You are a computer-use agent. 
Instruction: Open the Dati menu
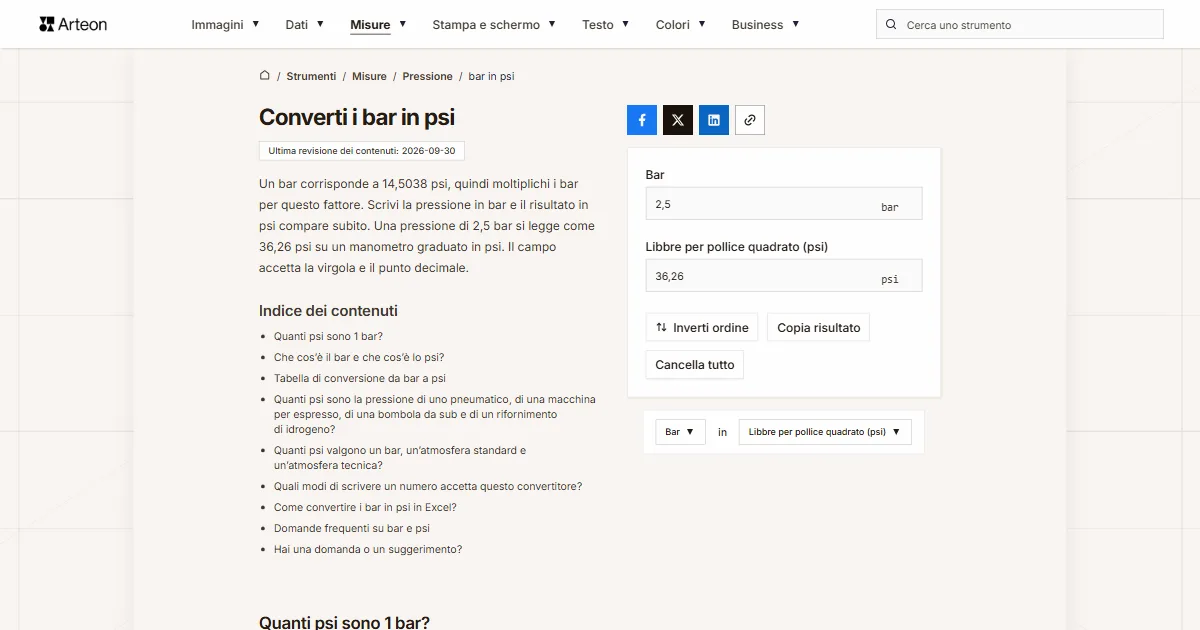(x=304, y=24)
